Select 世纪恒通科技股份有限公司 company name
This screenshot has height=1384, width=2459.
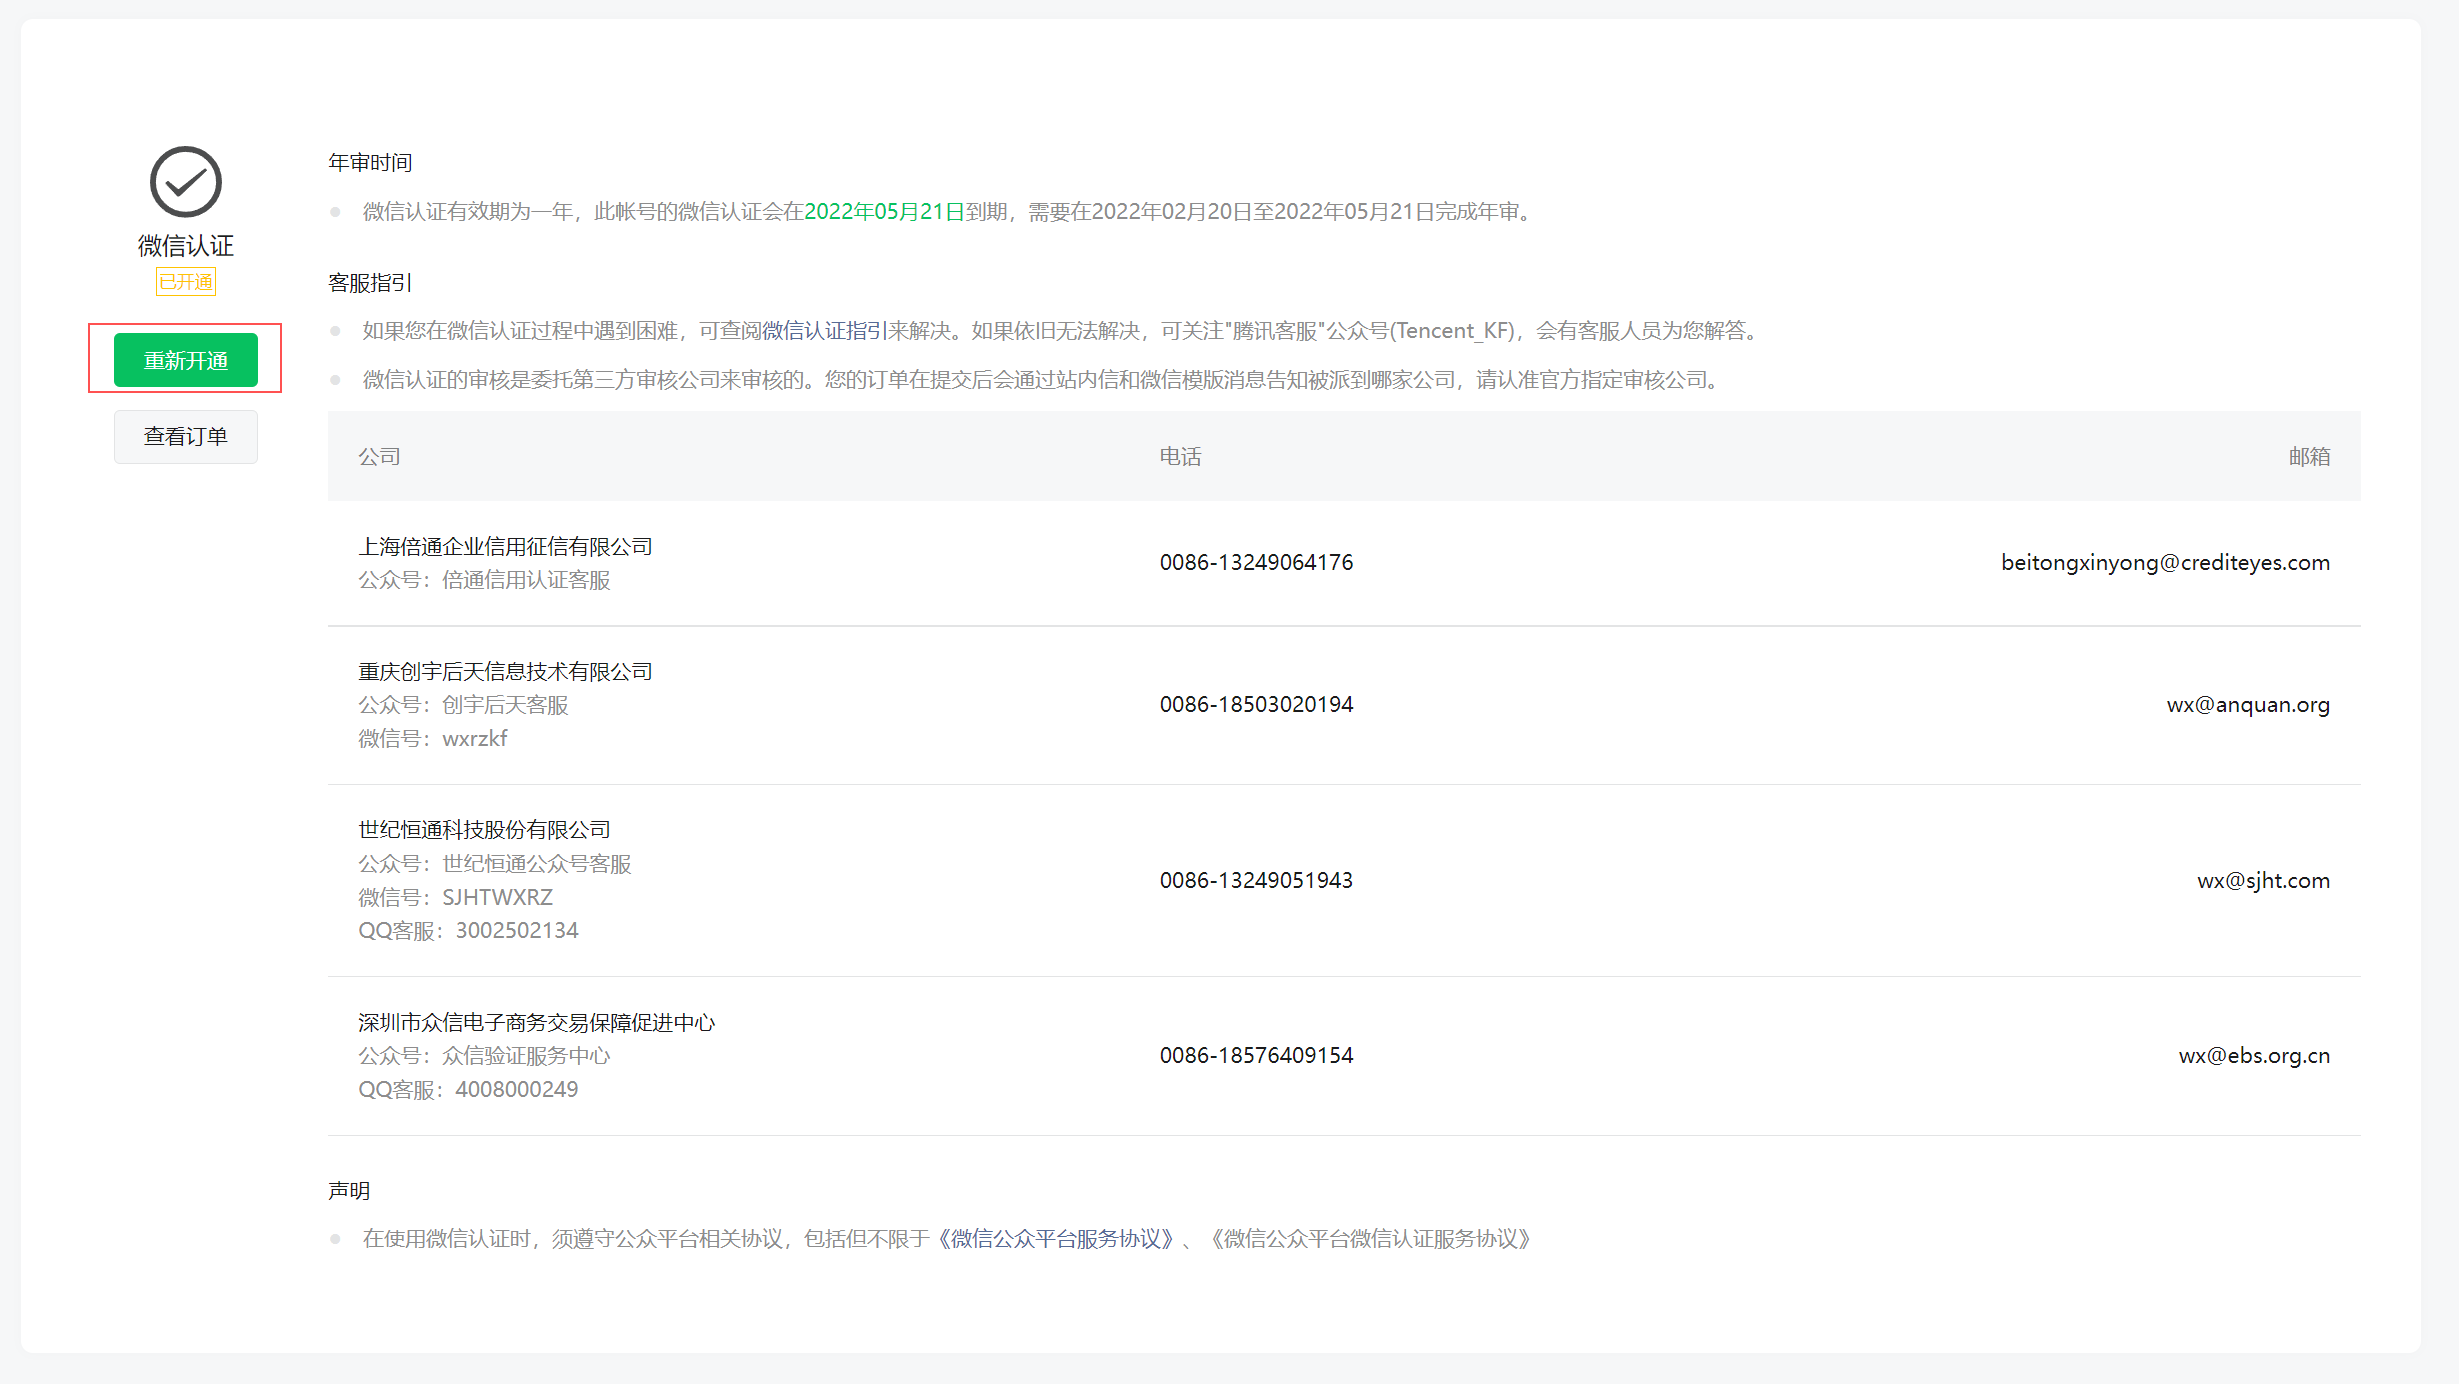pos(484,830)
